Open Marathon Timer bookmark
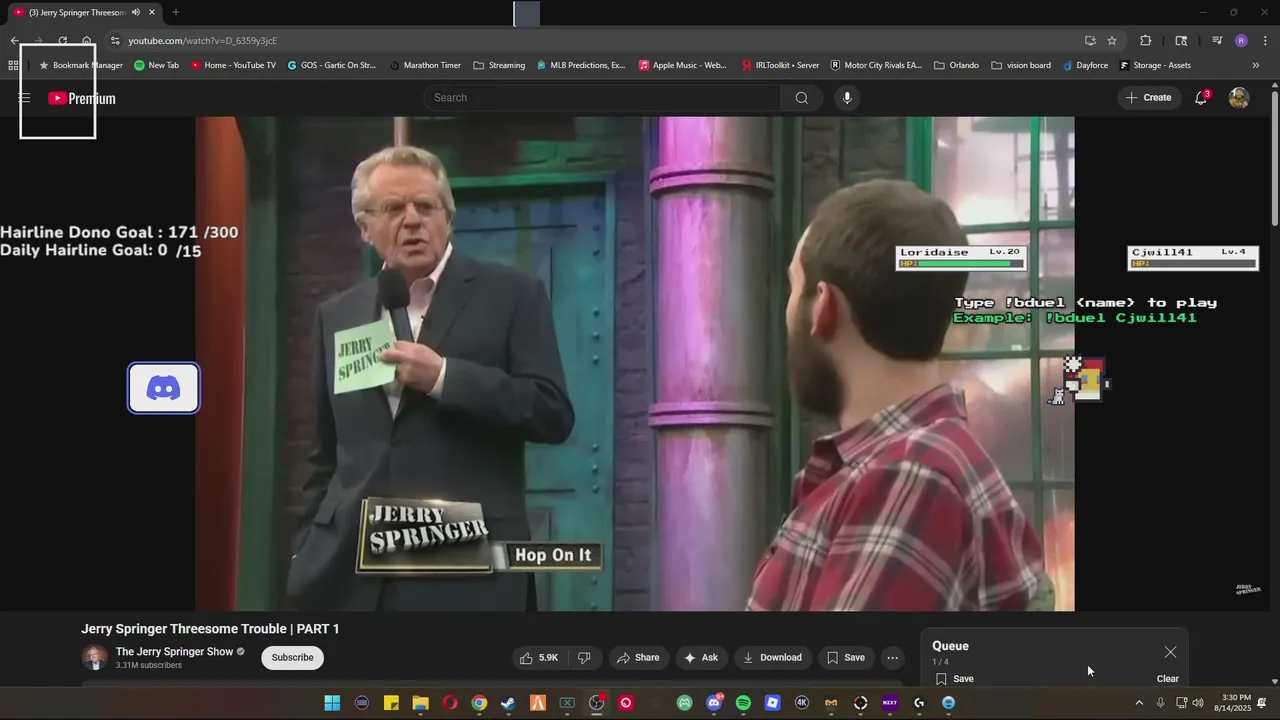1280x720 pixels. pyautogui.click(x=425, y=65)
